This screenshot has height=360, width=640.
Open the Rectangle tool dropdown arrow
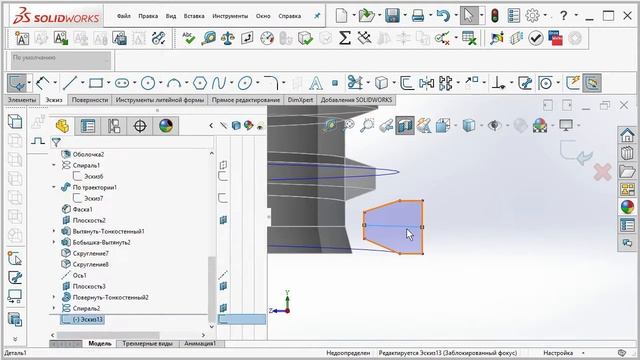(108, 83)
